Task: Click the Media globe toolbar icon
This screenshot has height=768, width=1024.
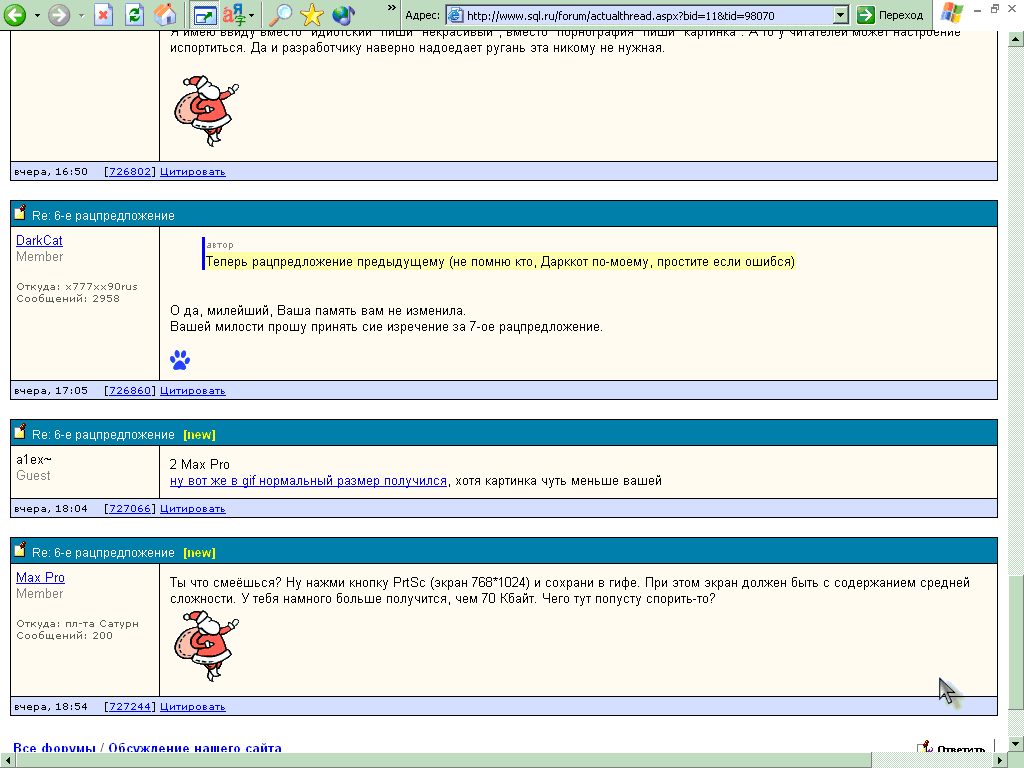Action: click(x=343, y=15)
